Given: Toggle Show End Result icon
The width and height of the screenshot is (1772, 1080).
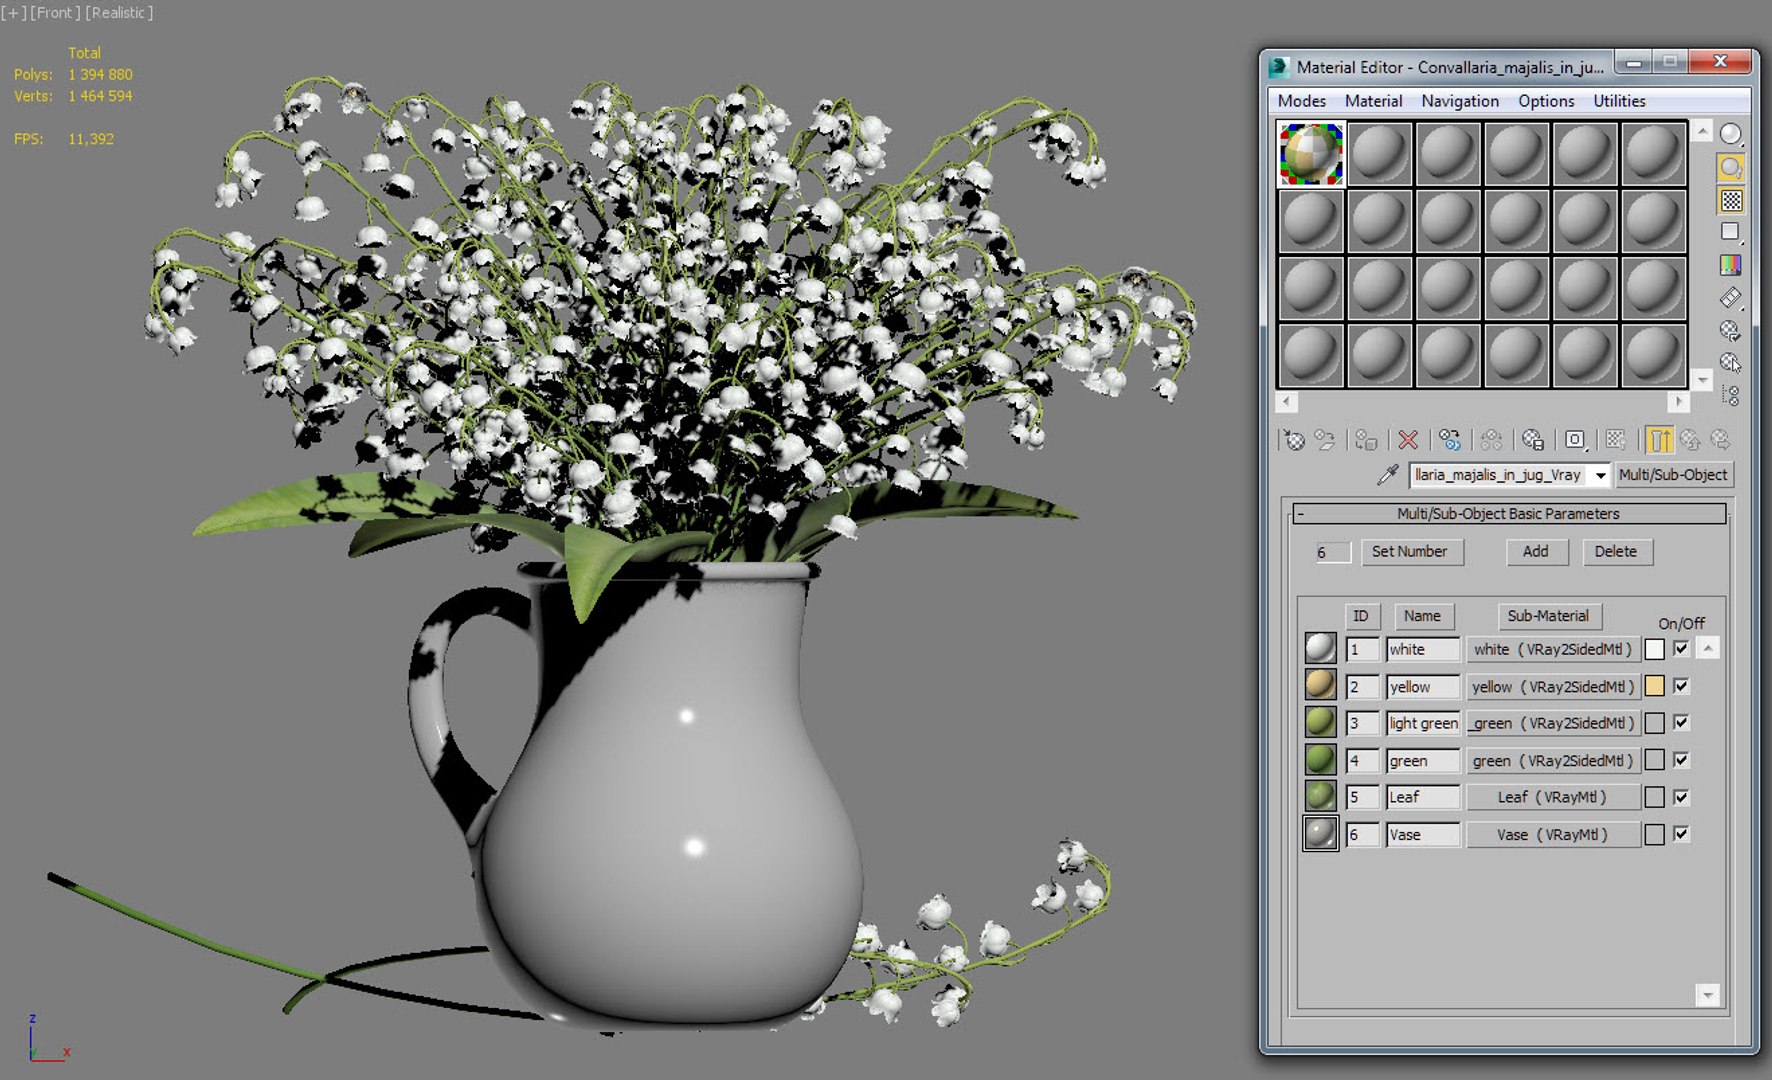Looking at the screenshot, I should point(1659,440).
